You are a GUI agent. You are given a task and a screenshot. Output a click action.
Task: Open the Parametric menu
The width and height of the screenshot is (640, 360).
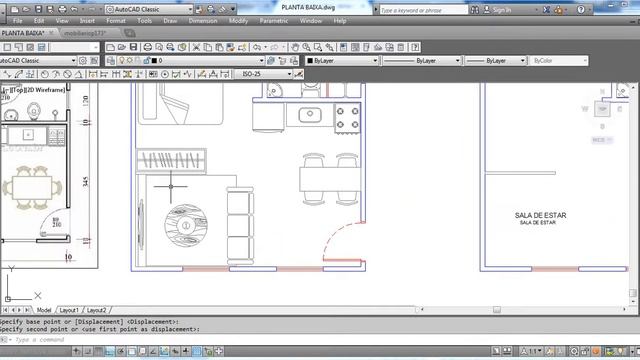274,21
